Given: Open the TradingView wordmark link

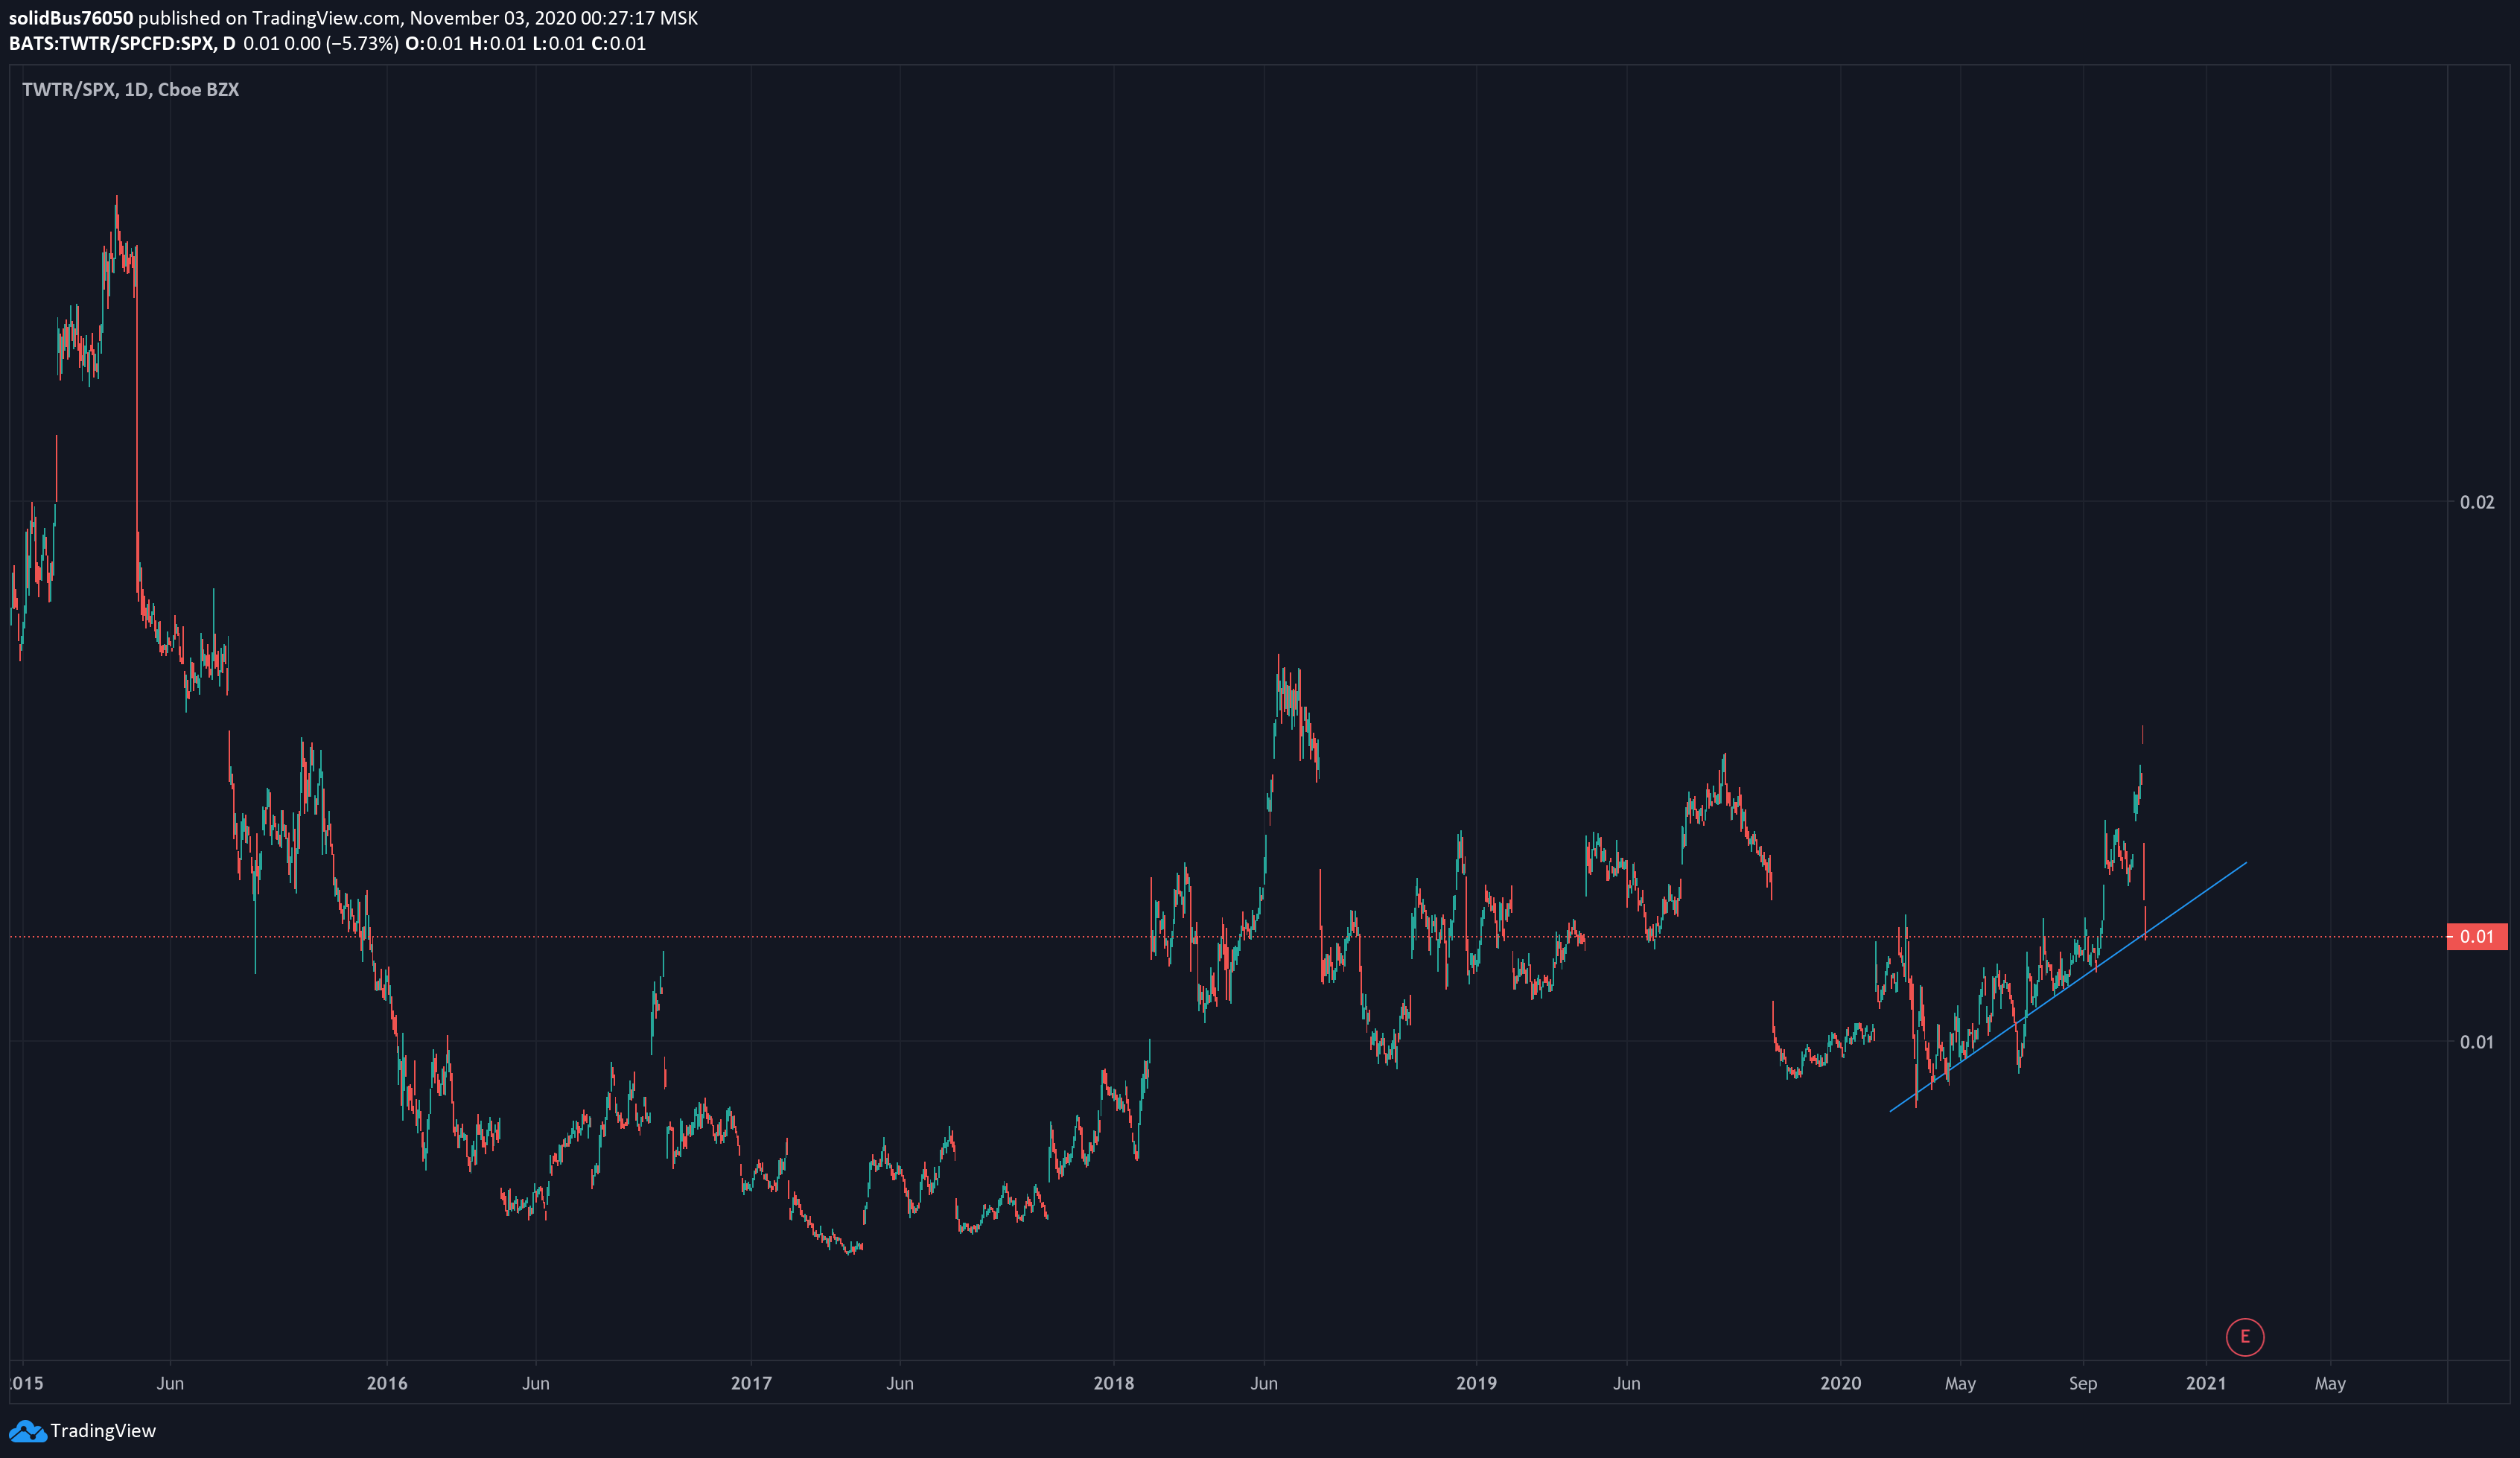Looking at the screenshot, I should (x=103, y=1431).
